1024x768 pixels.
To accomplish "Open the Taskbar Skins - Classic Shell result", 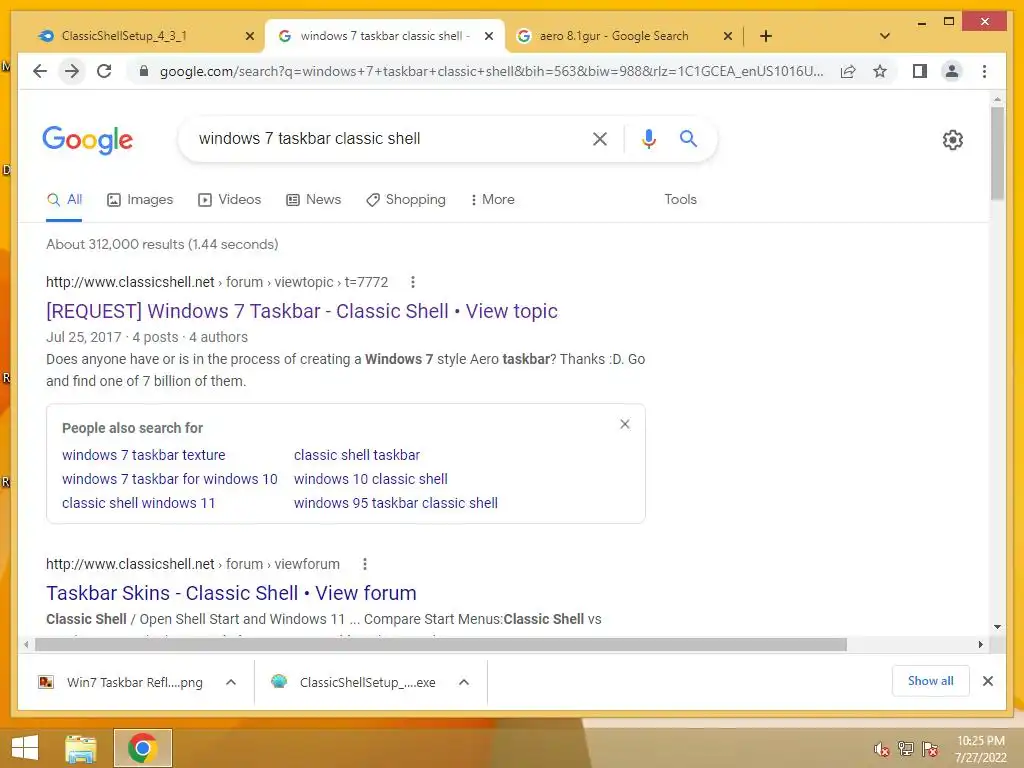I will [231, 593].
